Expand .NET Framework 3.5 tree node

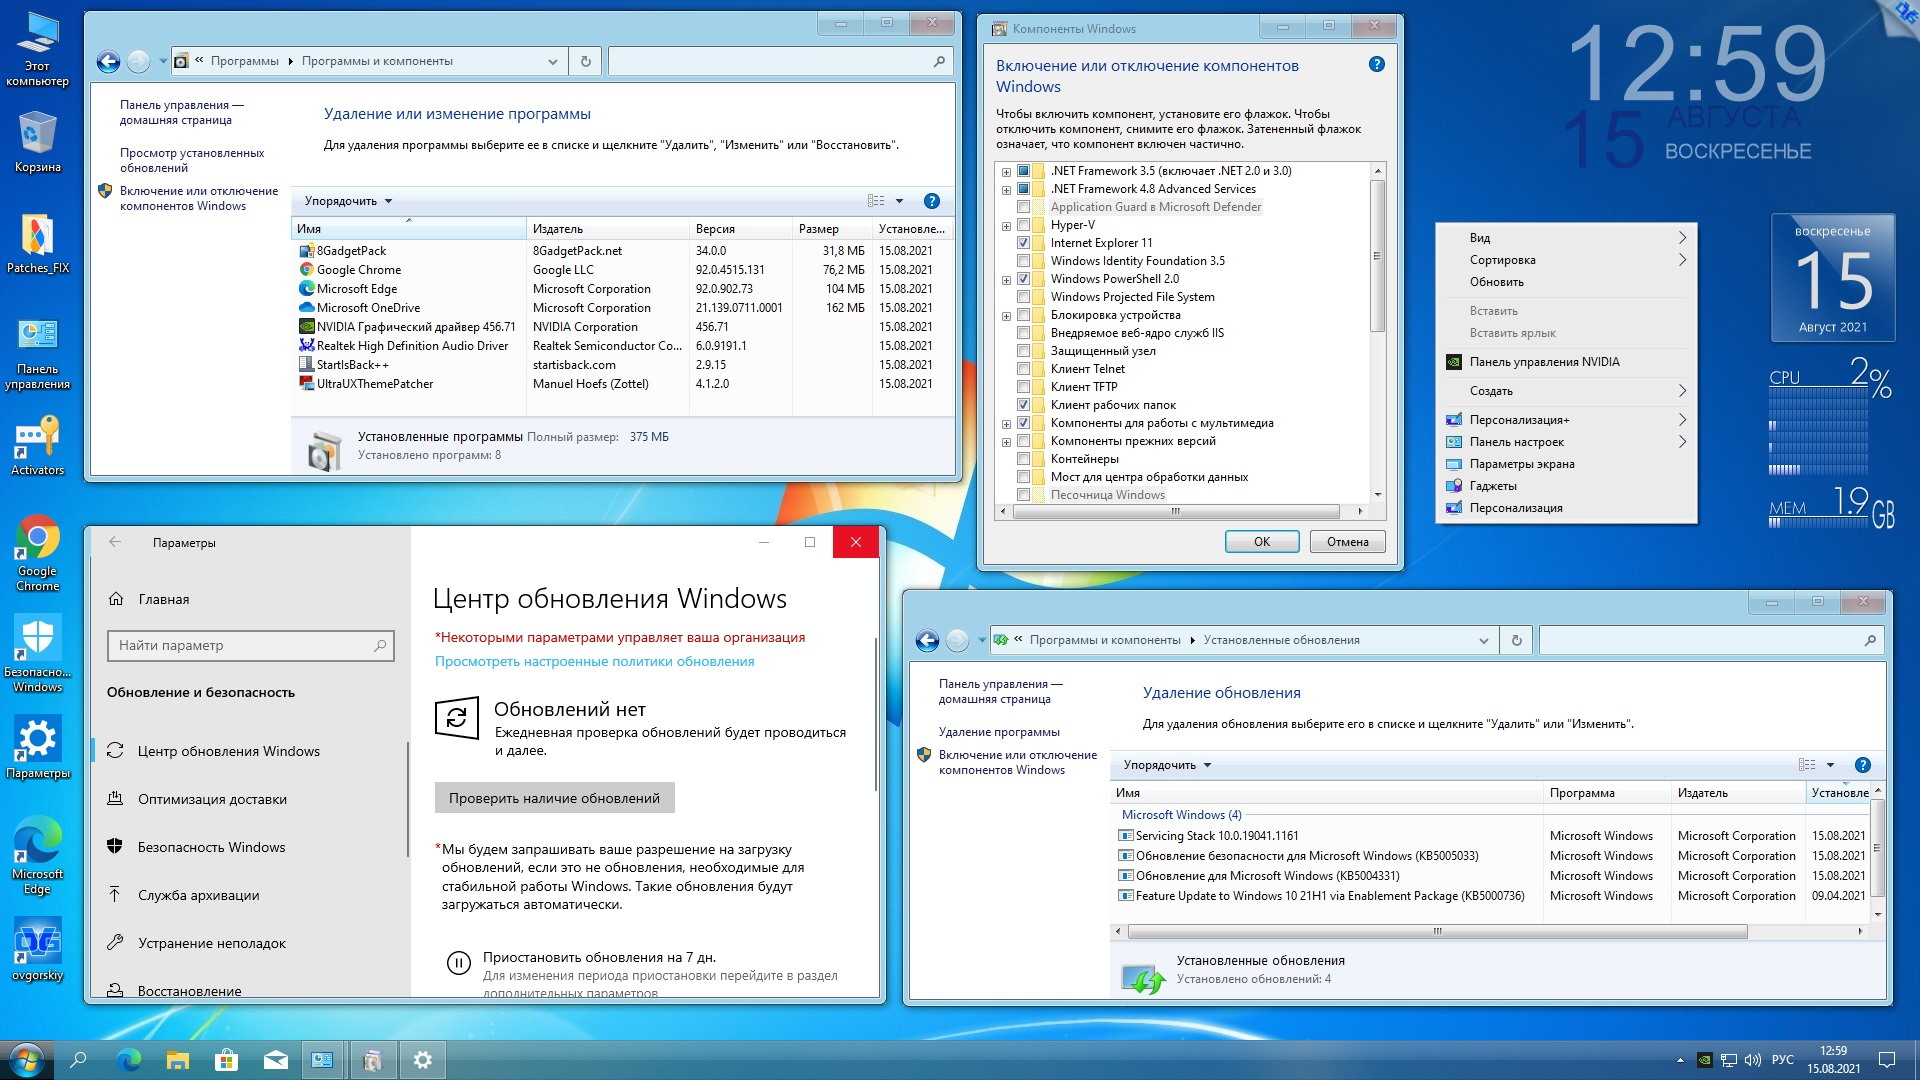coord(1006,171)
